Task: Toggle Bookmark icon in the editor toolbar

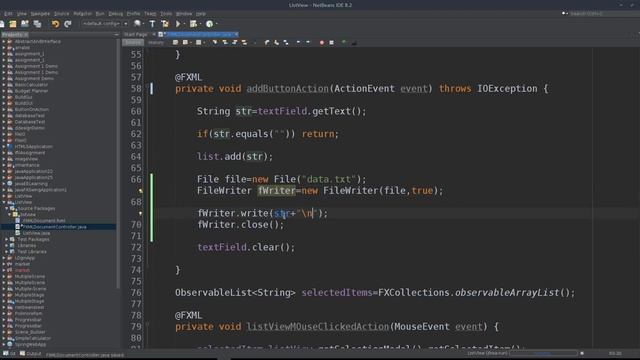Action: pos(286,42)
